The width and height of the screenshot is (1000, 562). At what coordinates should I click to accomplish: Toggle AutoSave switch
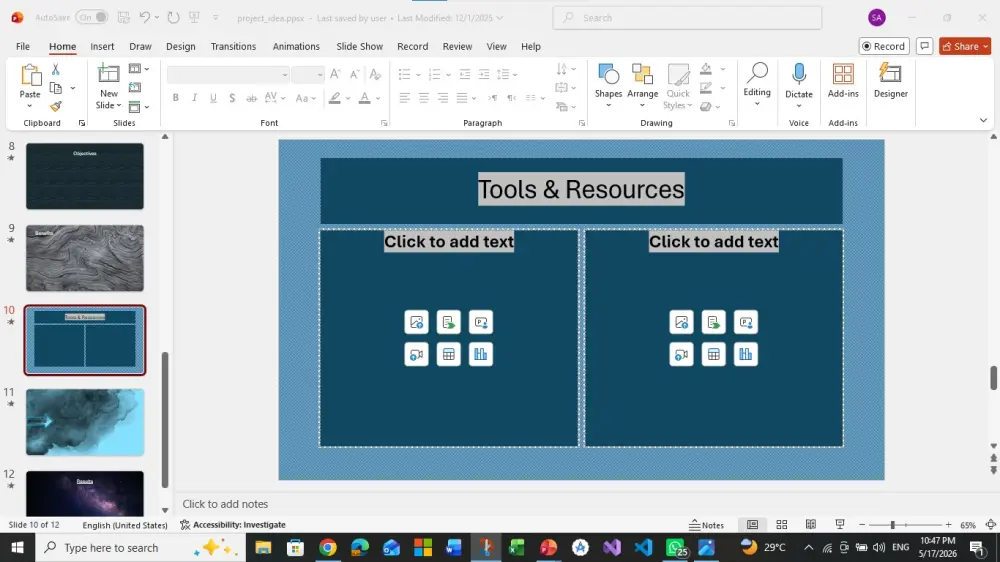click(x=92, y=17)
